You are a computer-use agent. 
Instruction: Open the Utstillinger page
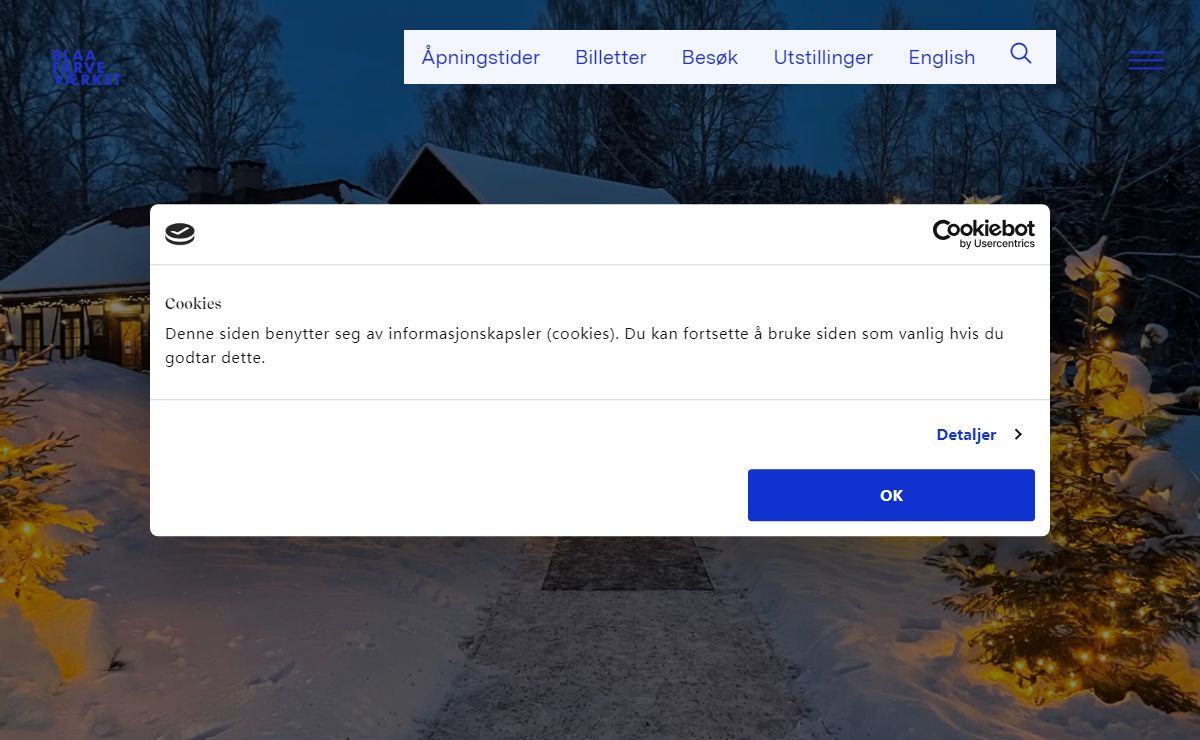click(x=823, y=57)
